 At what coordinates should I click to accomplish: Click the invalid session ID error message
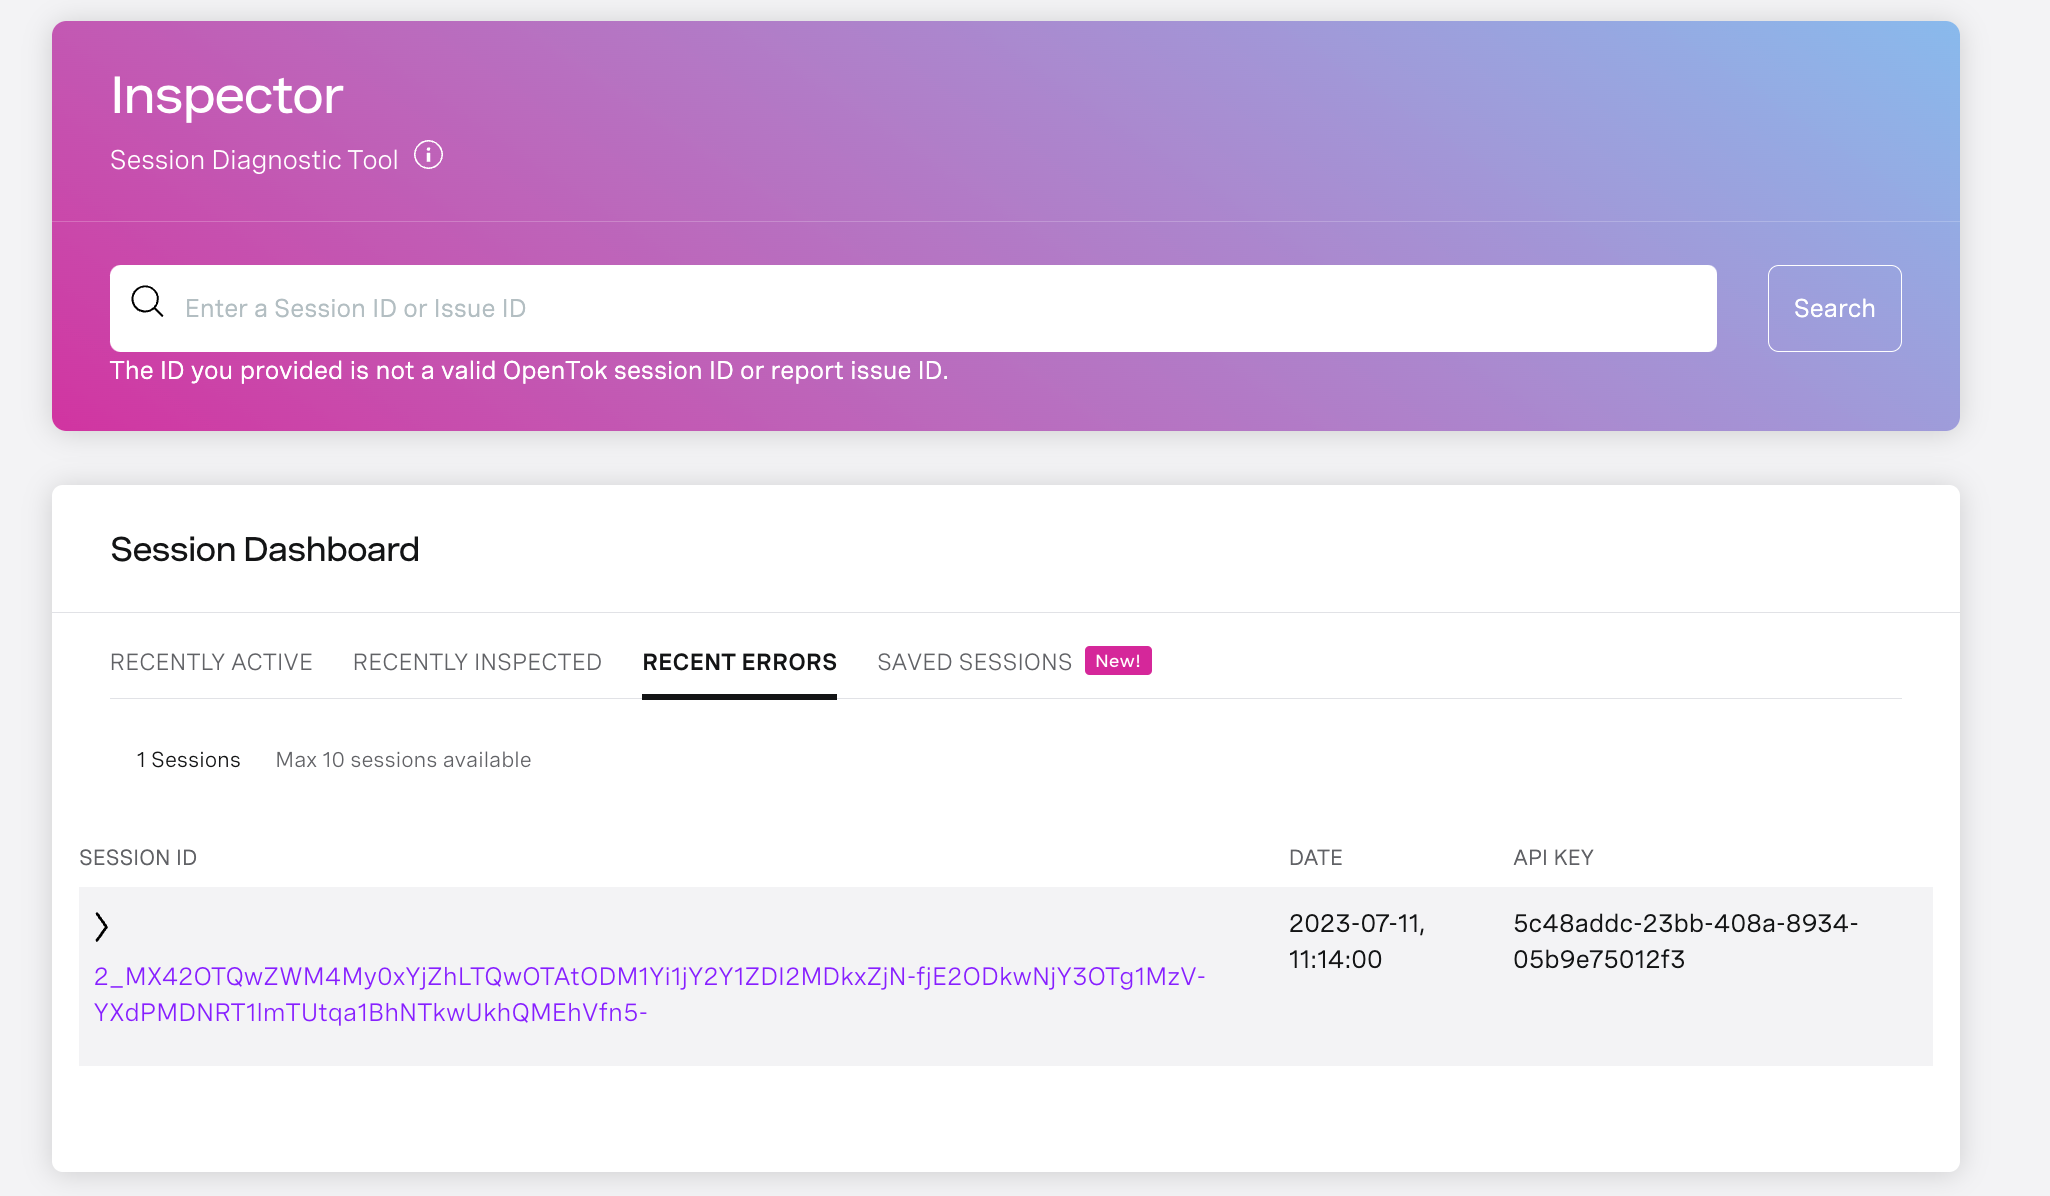(x=529, y=370)
